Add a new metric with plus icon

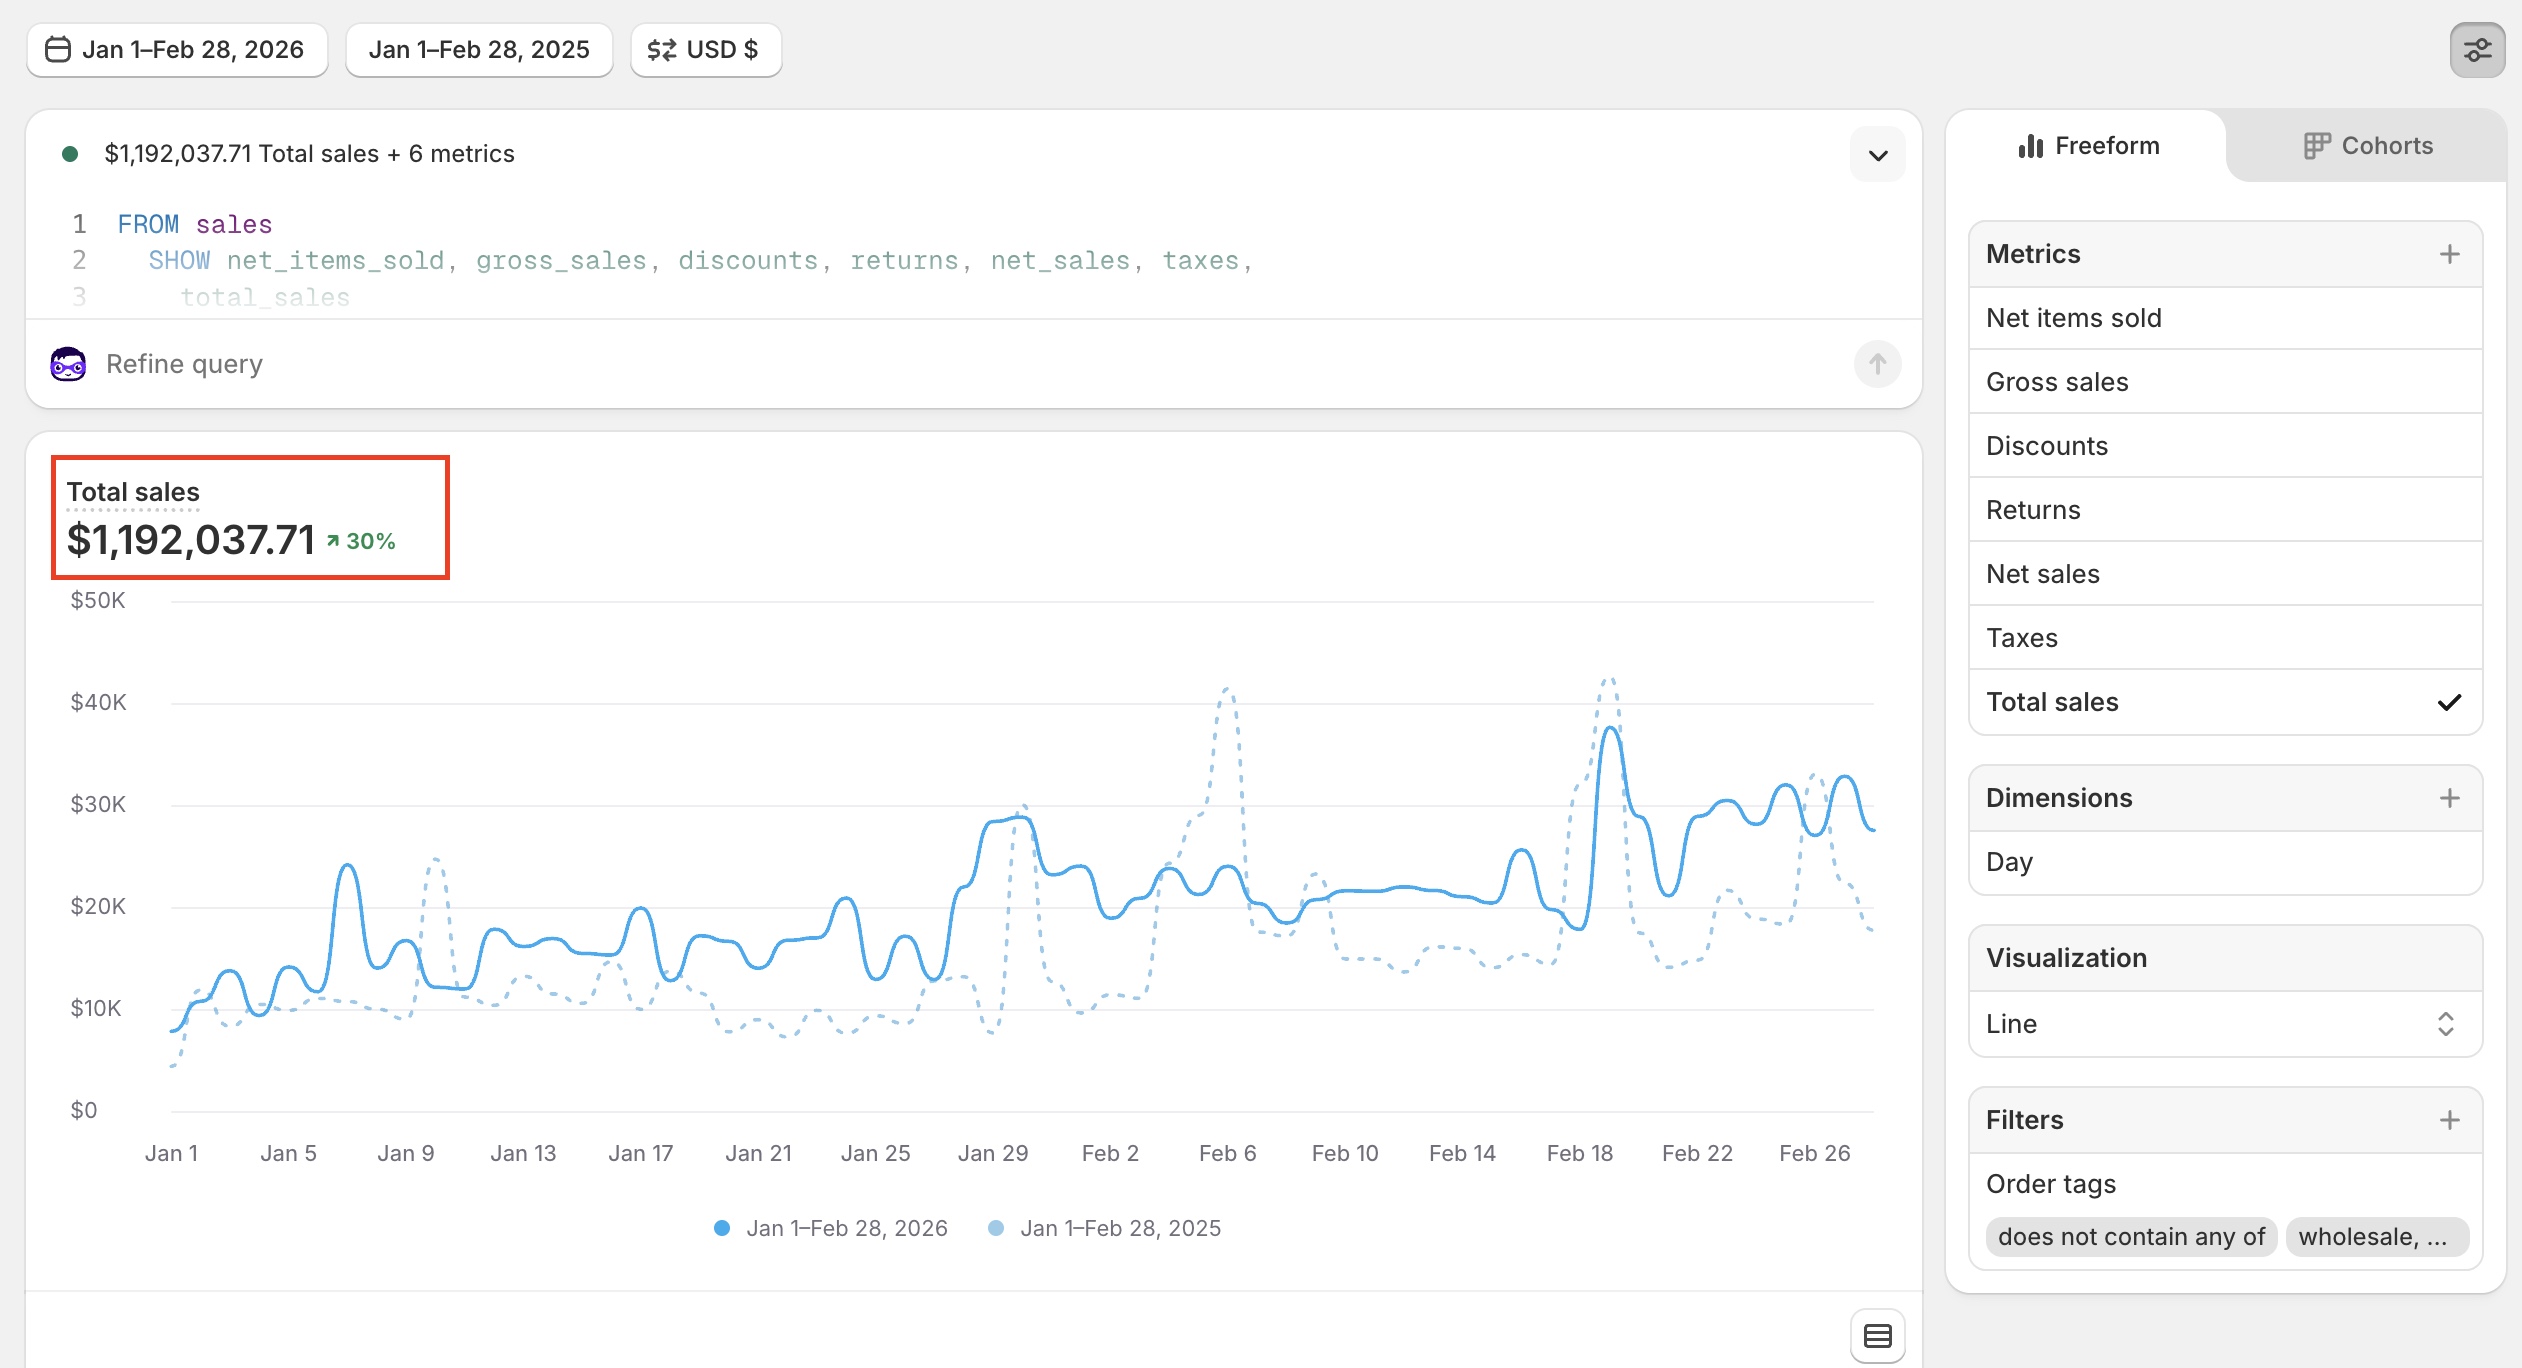(x=2449, y=254)
